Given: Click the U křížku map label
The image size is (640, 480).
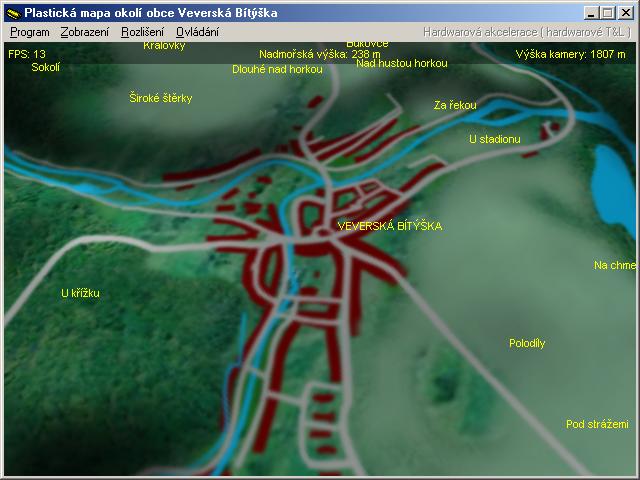Looking at the screenshot, I should [x=80, y=293].
